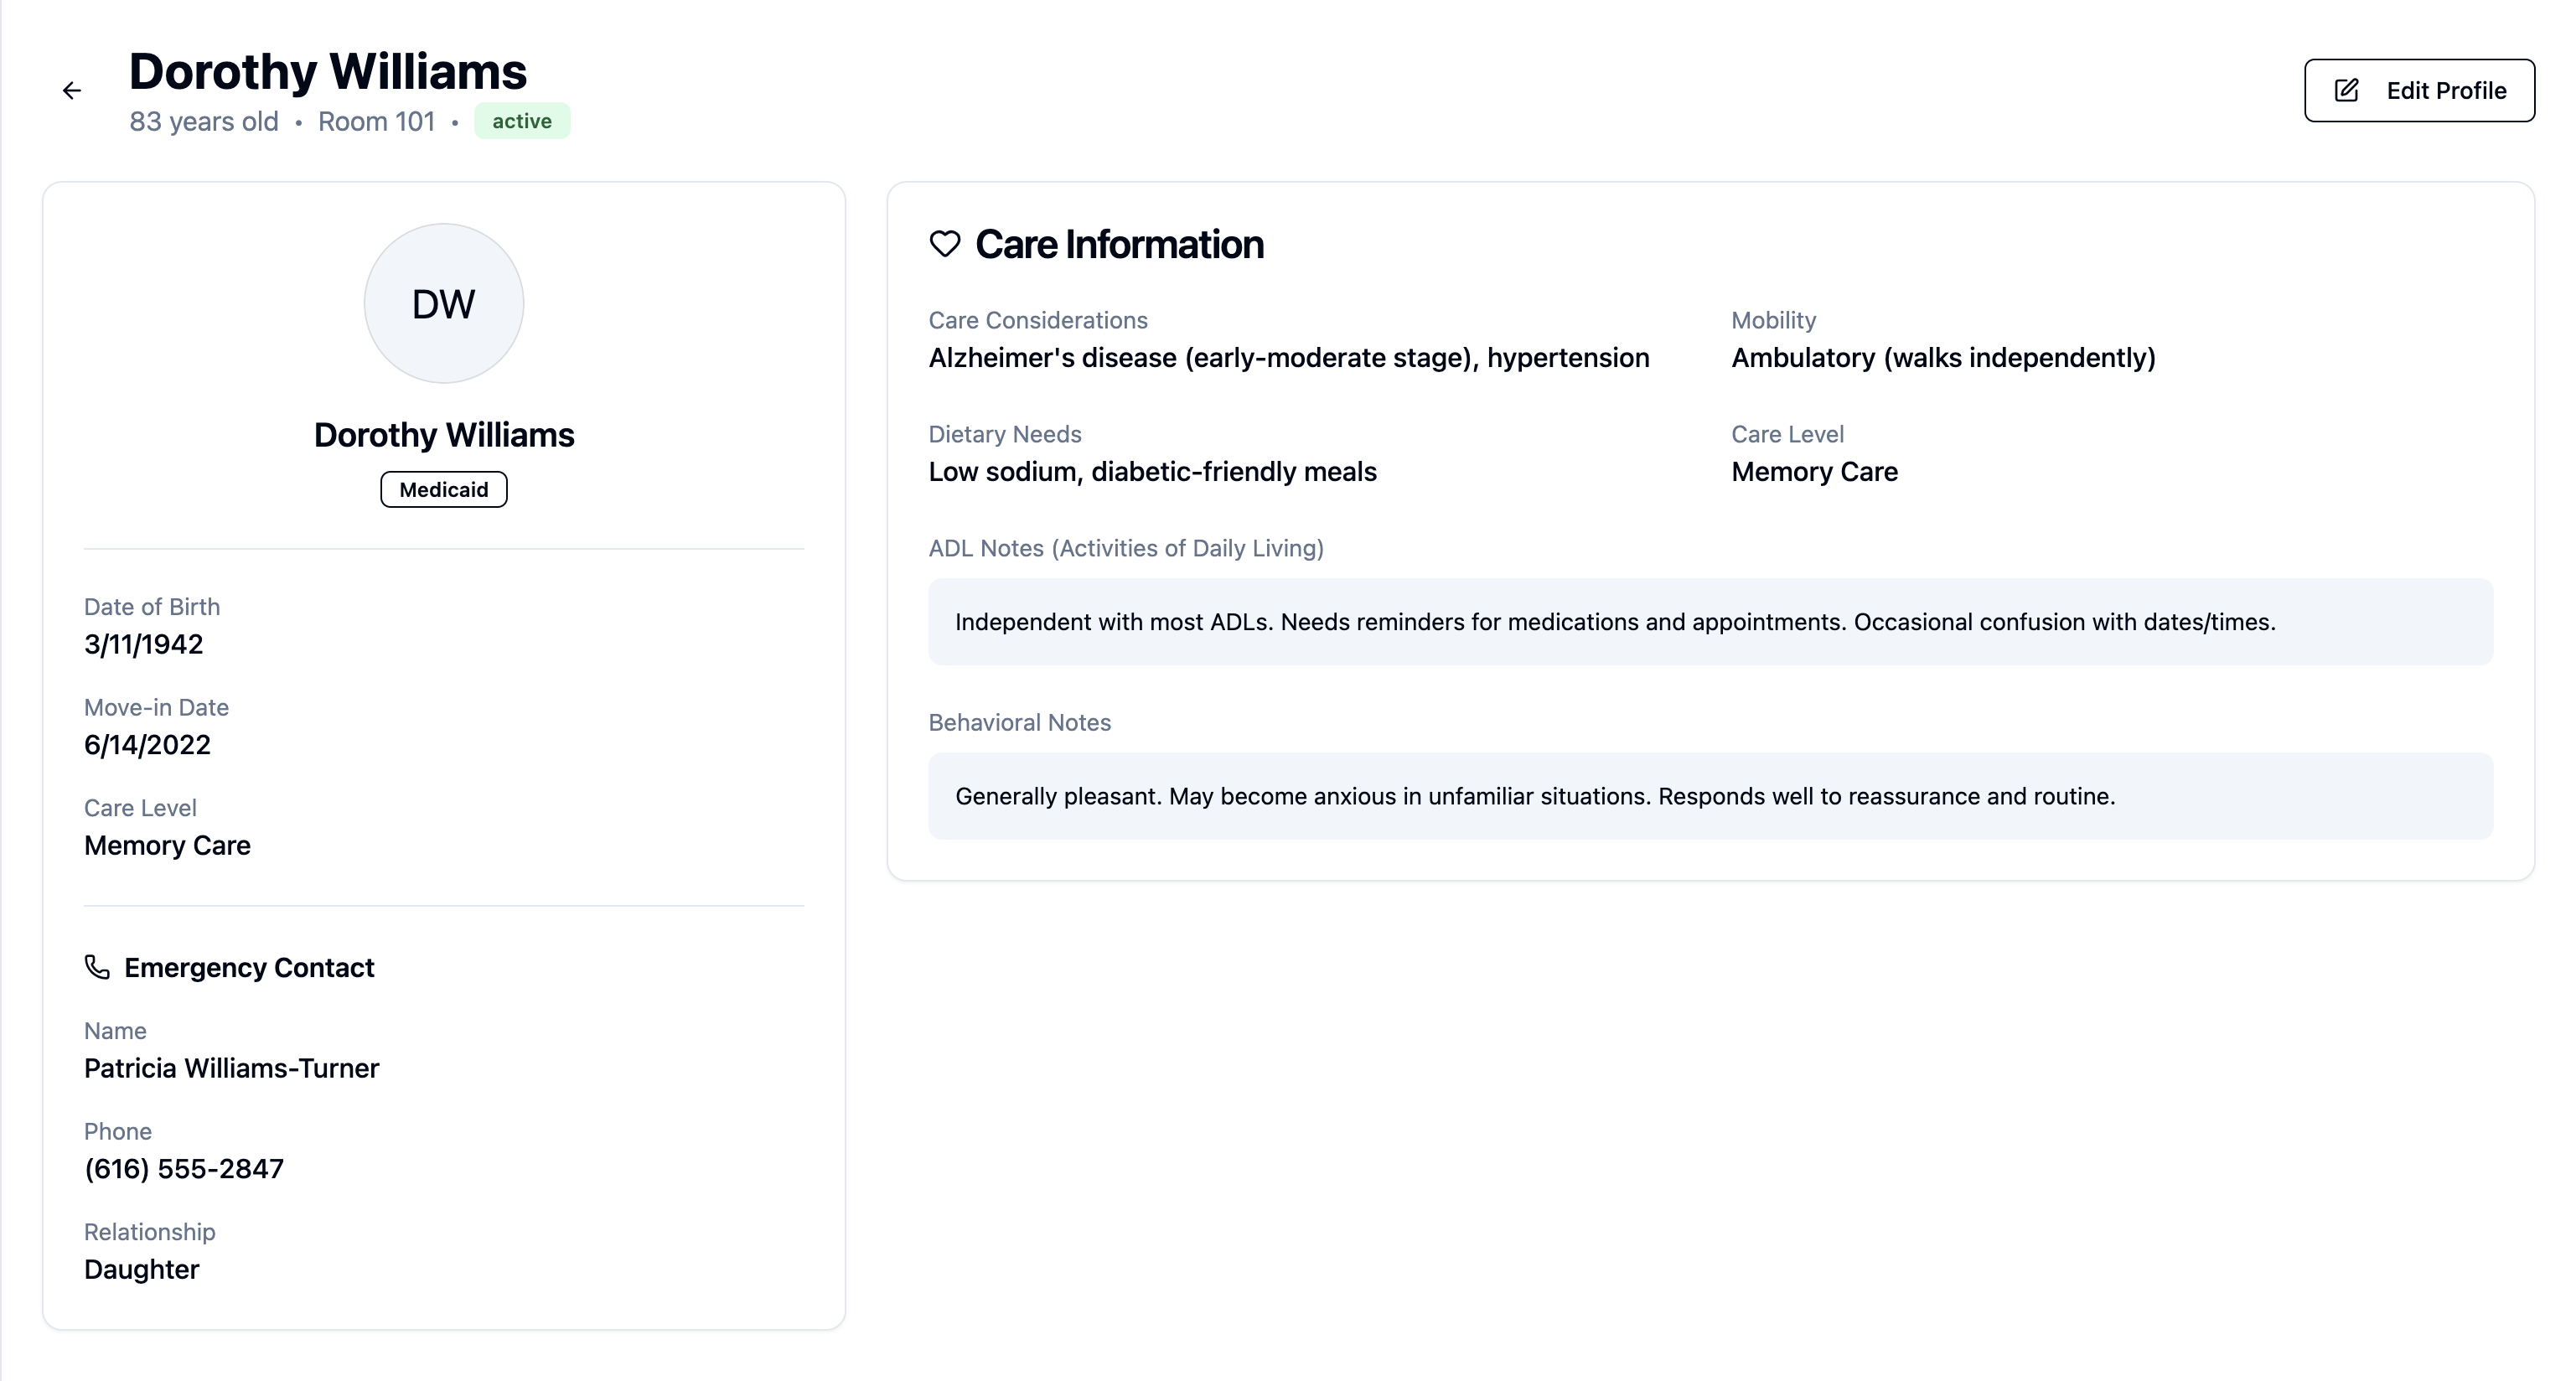This screenshot has width=2576, height=1381.
Task: Click the Dorothy Williams page heading
Action: (x=328, y=71)
